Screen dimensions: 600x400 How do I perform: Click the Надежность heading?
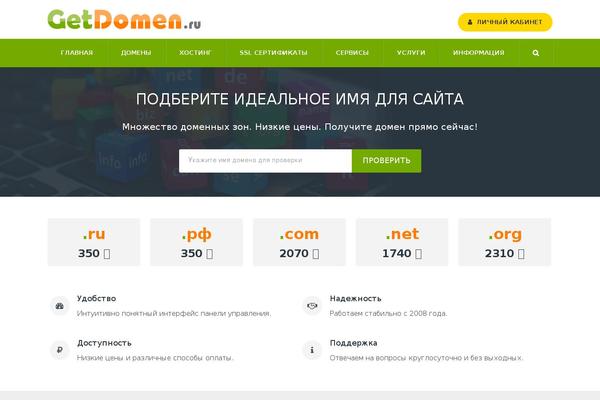pos(355,299)
